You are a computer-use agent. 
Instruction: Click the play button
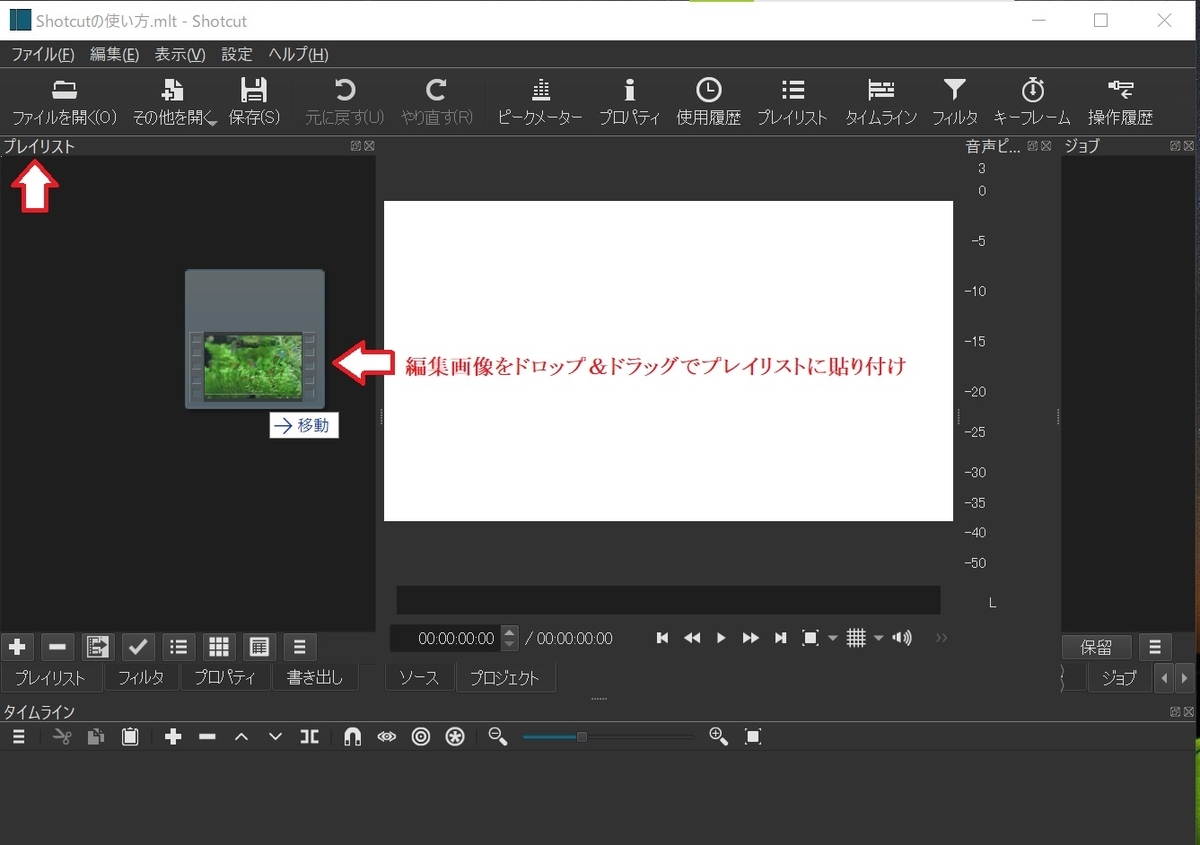[x=721, y=638]
